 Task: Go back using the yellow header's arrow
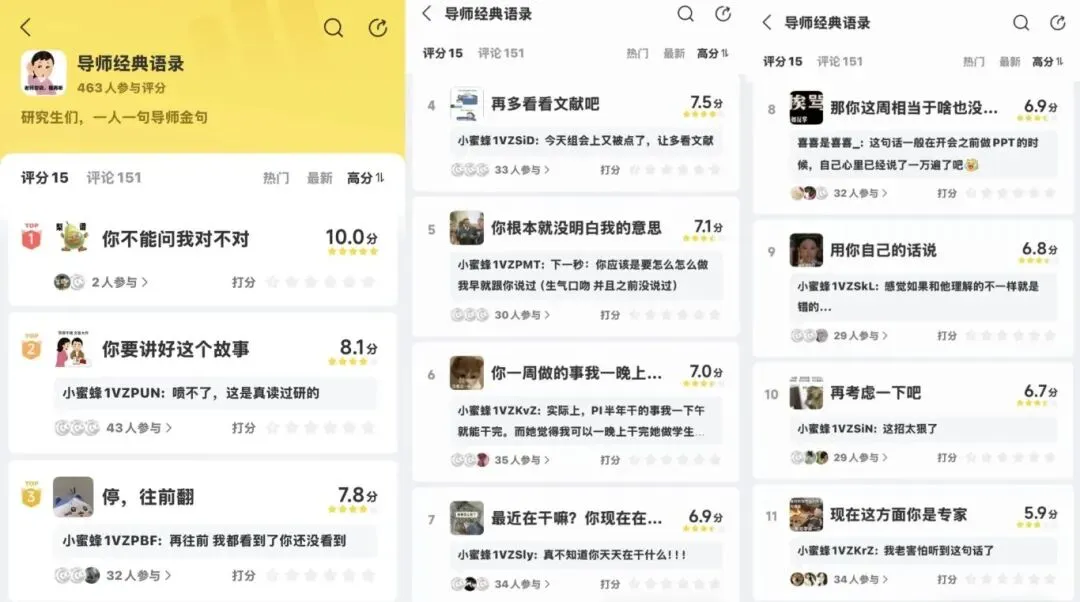(x=26, y=28)
